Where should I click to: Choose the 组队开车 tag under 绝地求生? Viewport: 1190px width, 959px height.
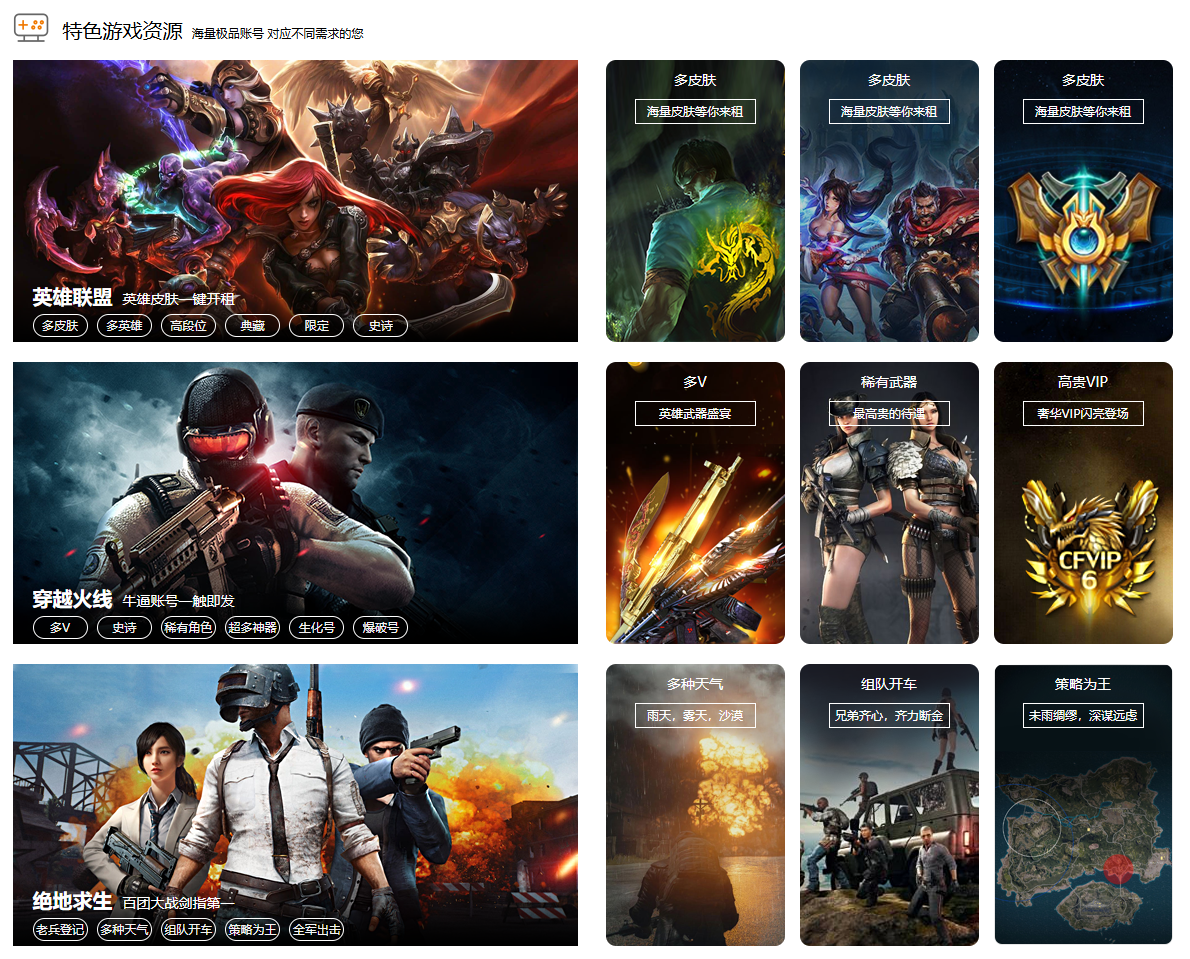click(x=188, y=929)
